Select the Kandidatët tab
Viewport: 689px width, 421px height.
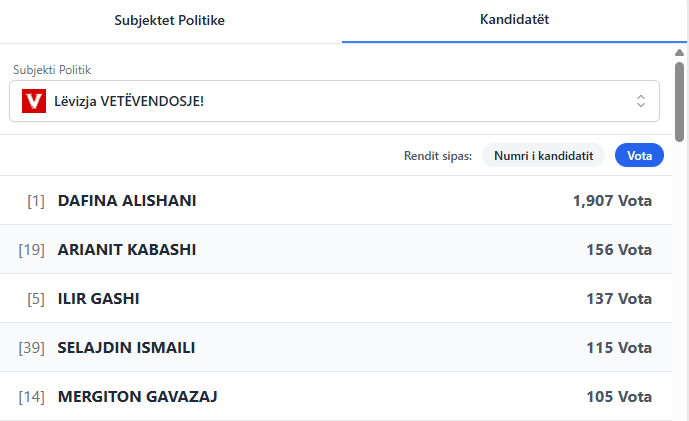pos(514,20)
